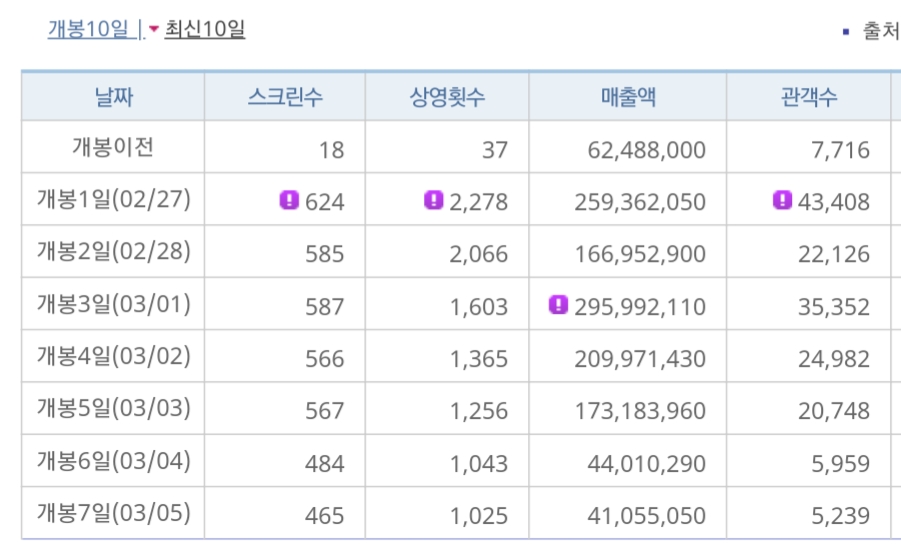Click the 스크린수 column header
This screenshot has height=552, width=901.
(x=285, y=97)
